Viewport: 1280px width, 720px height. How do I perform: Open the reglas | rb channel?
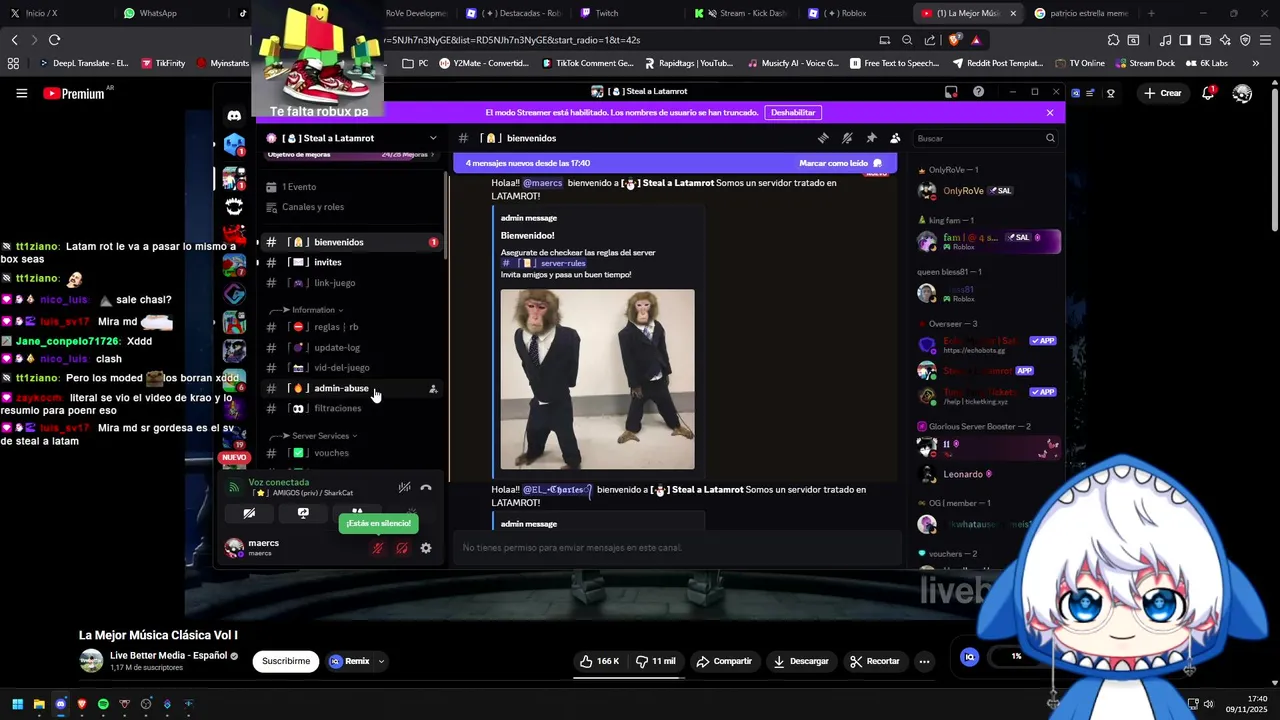pyautogui.click(x=350, y=327)
